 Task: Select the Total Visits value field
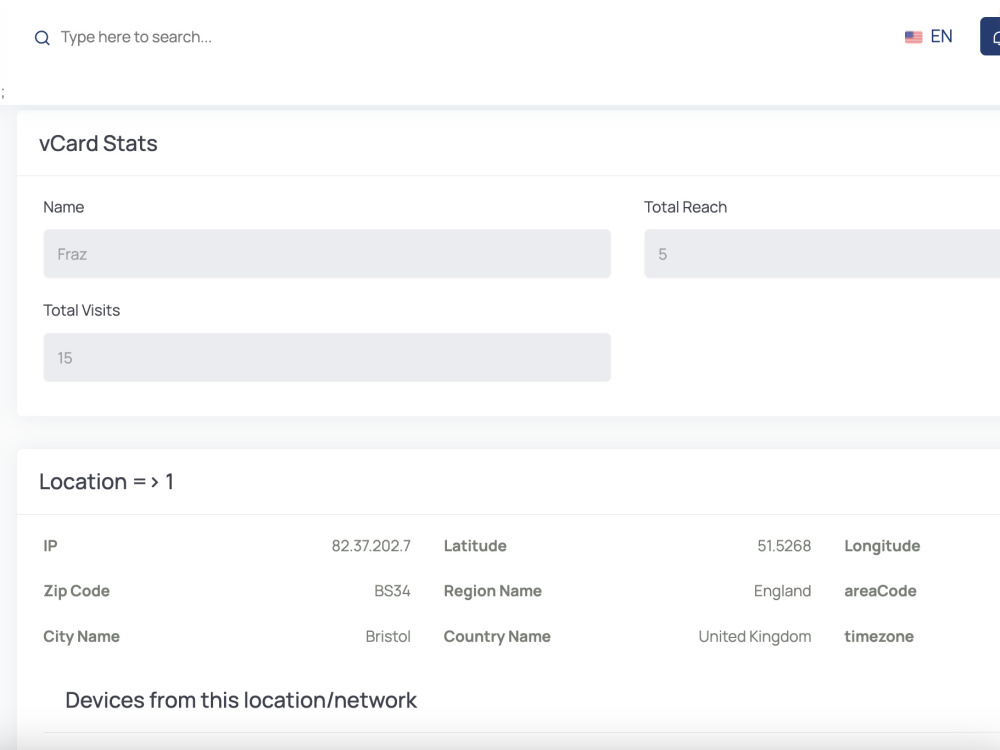point(327,356)
